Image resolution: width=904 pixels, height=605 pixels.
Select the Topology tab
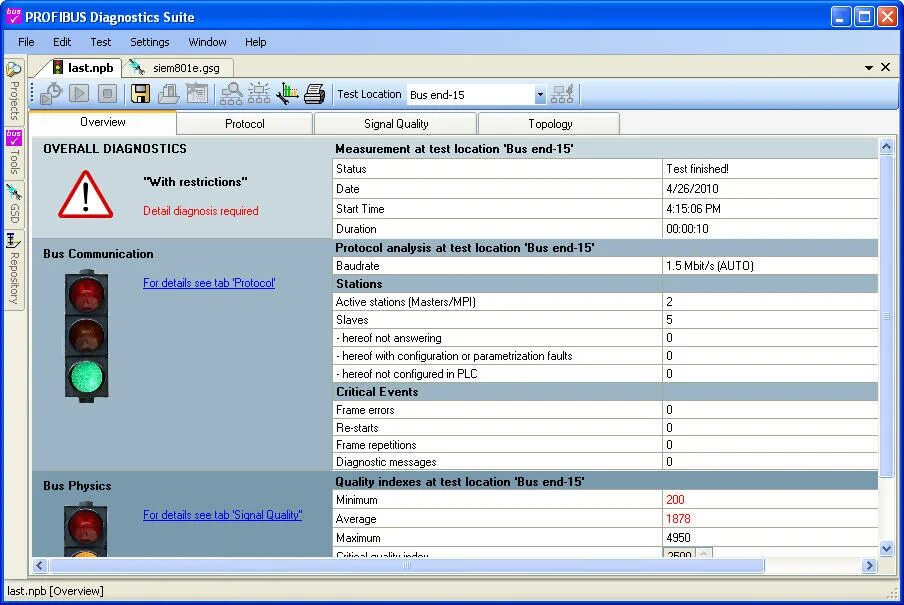pos(550,123)
